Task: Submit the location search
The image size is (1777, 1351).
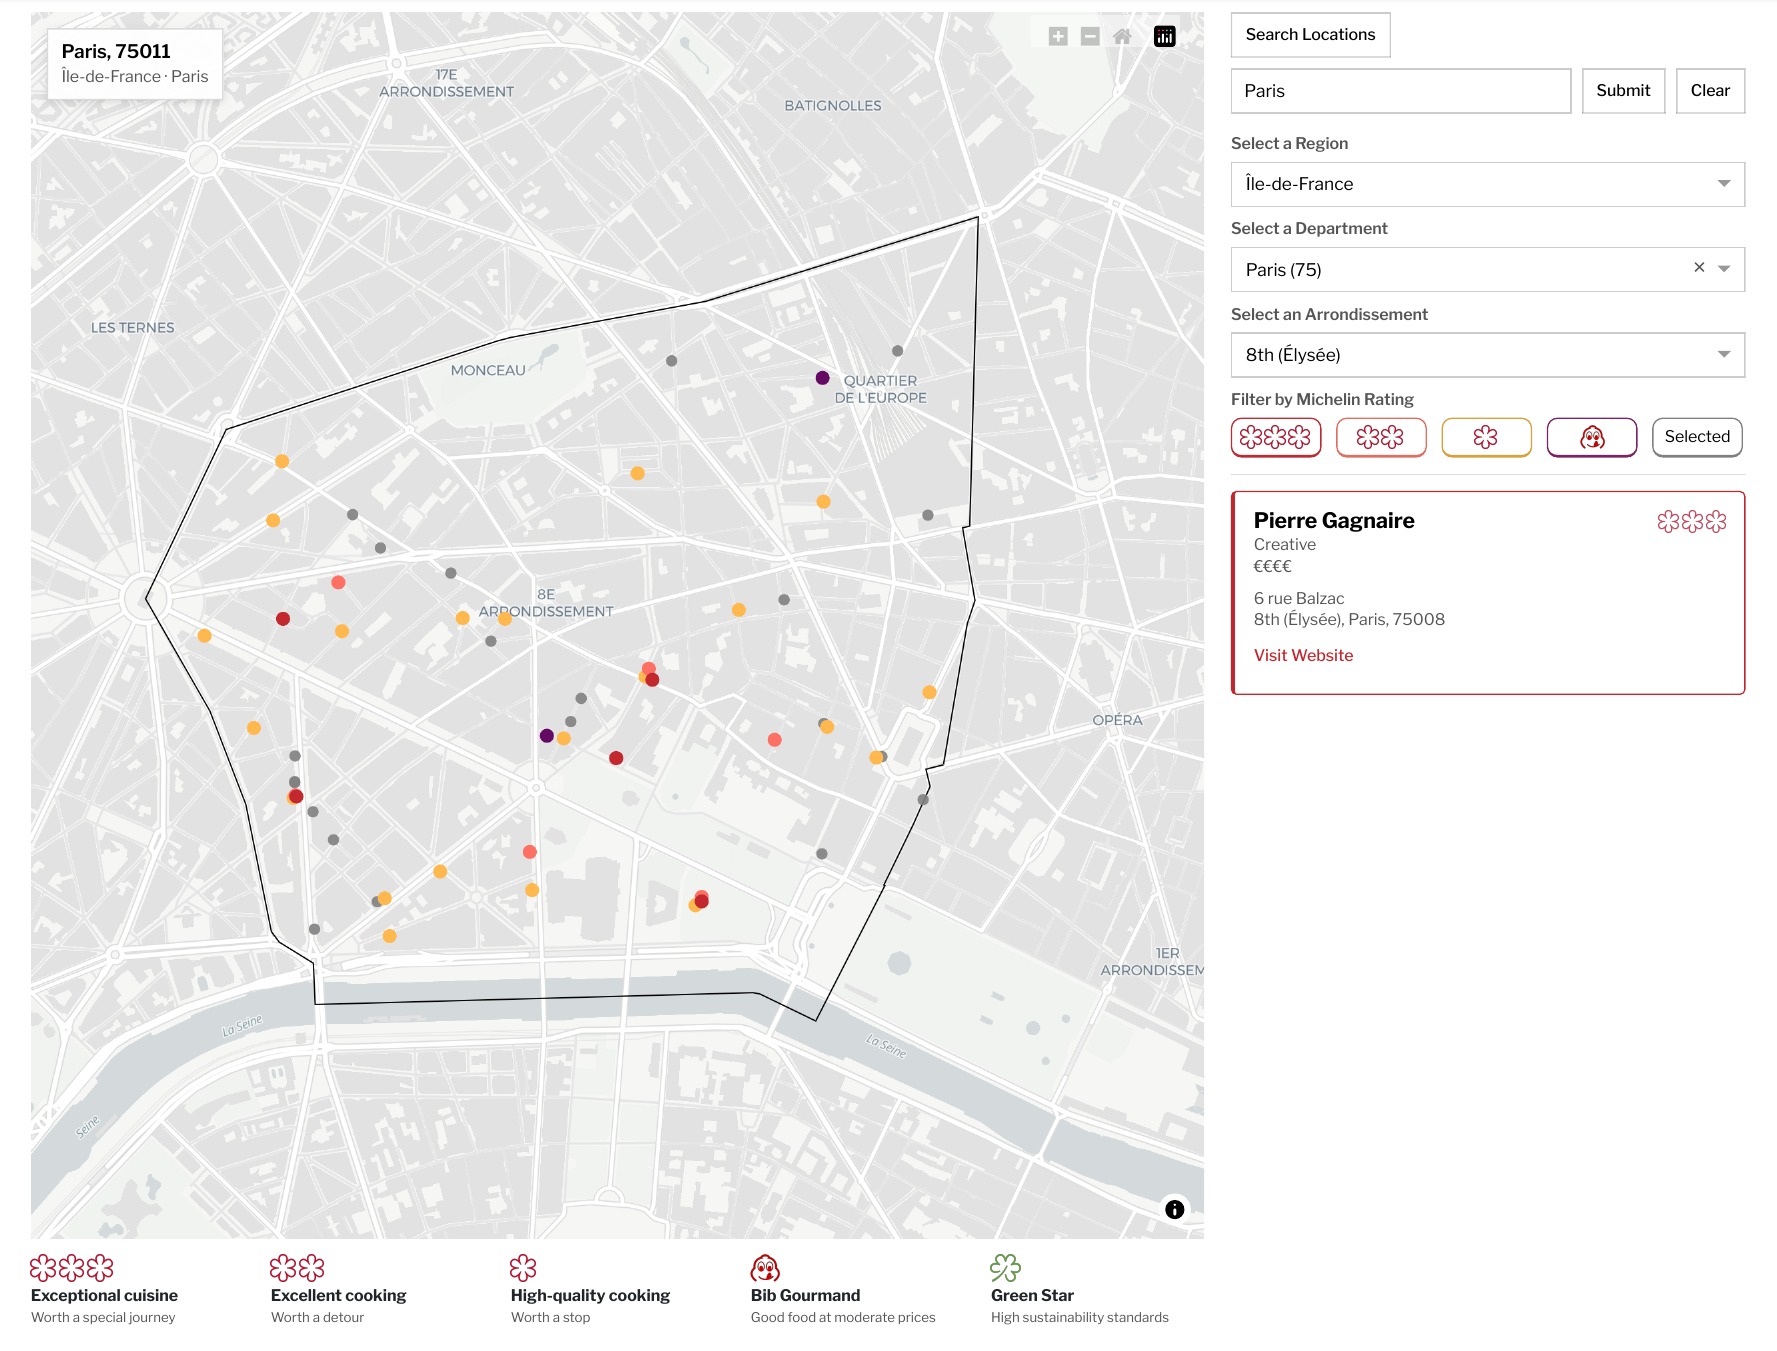Action: coord(1623,91)
